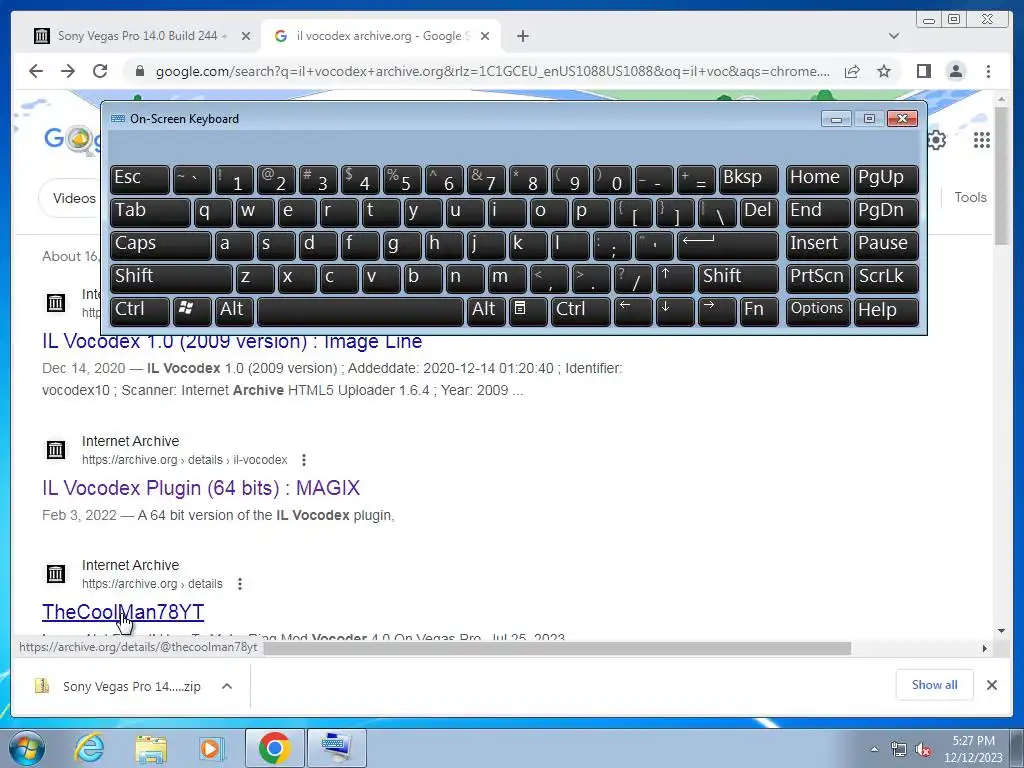Switch to Sony Vegas Pro 14.0 tab
1024x768 pixels.
(142, 36)
